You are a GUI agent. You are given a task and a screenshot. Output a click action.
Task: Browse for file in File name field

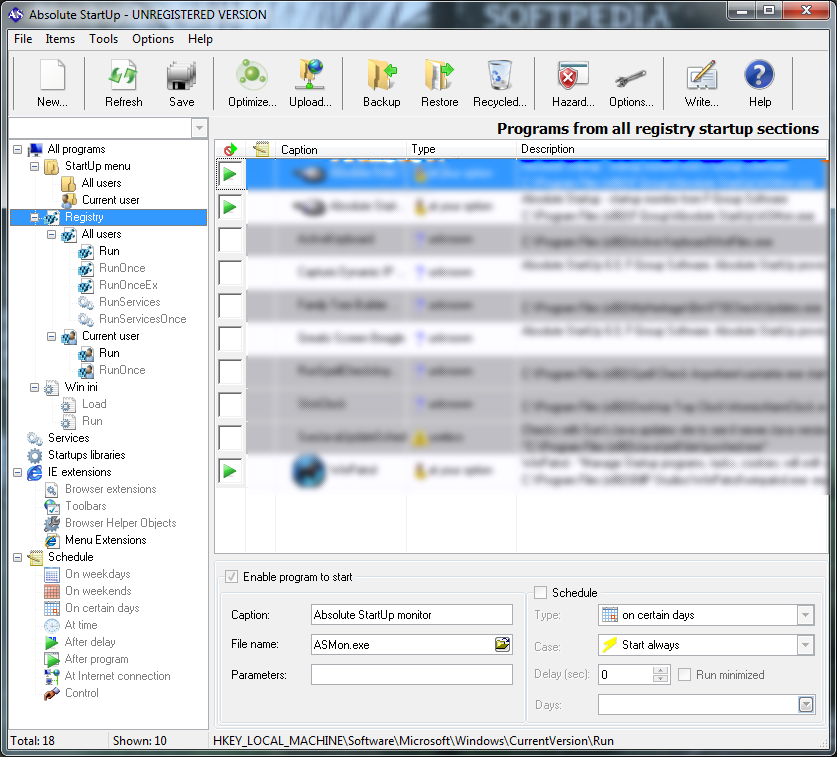[502, 644]
